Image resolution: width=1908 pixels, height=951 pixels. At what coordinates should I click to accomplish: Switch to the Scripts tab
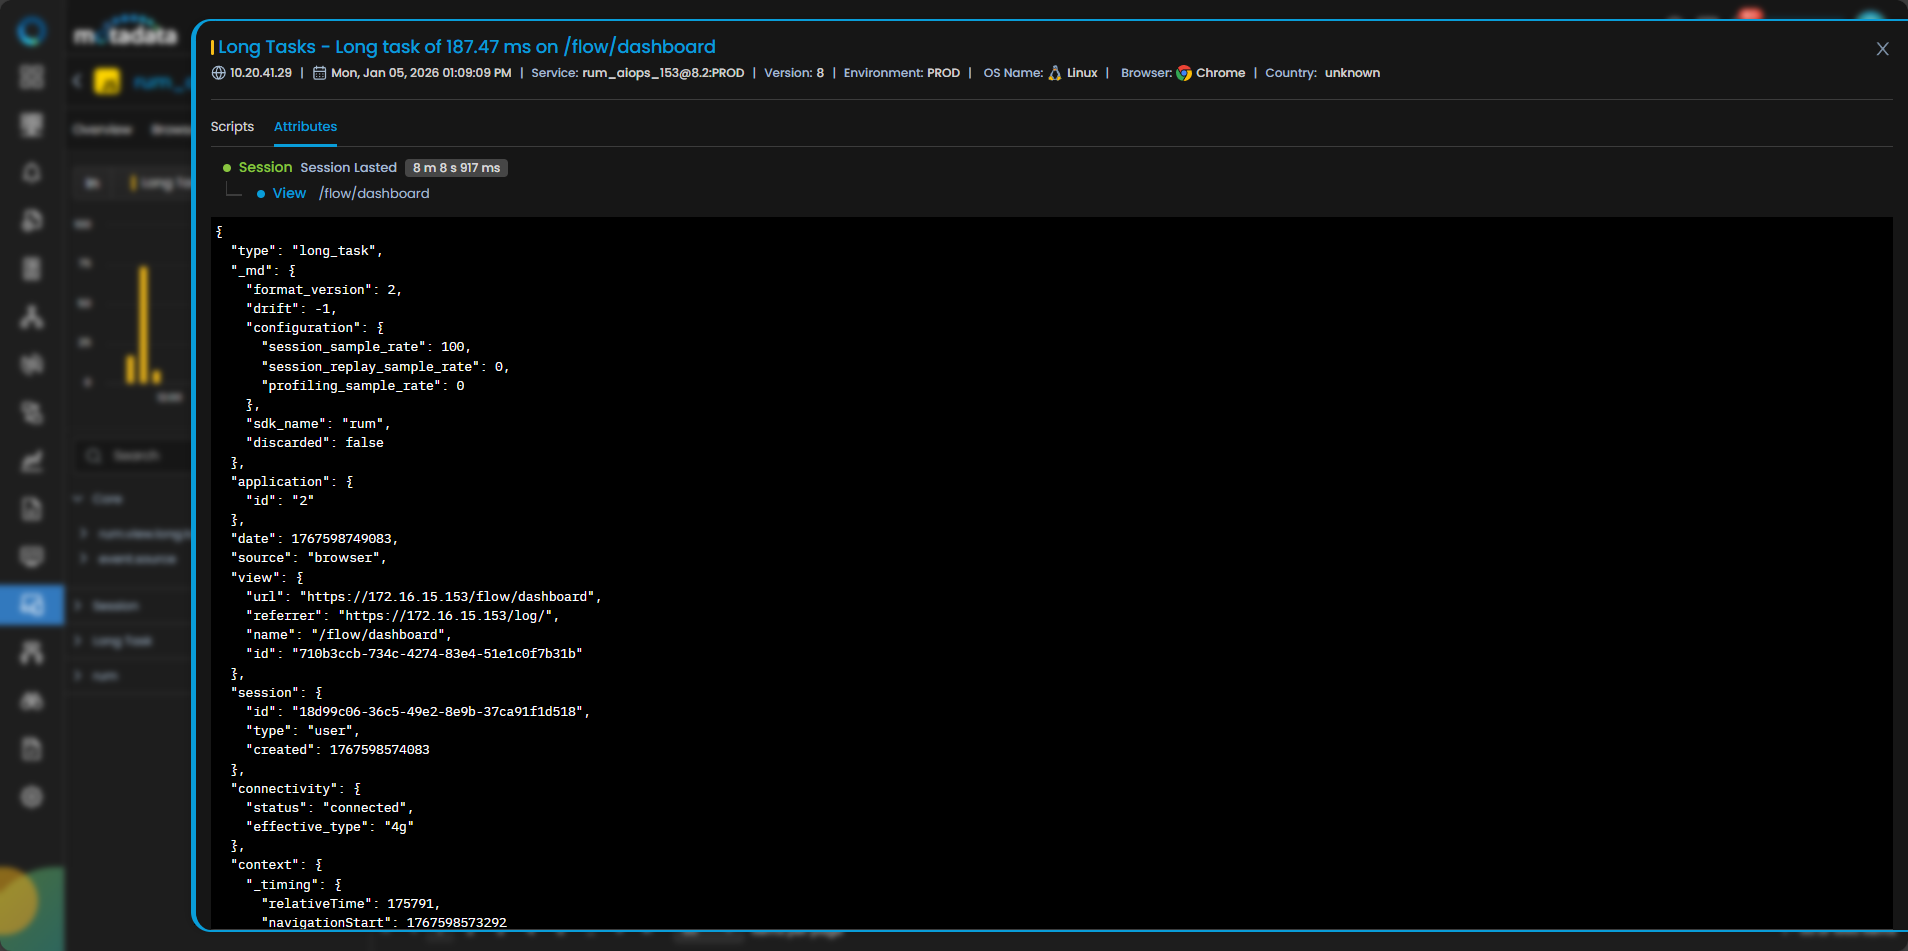tap(232, 127)
